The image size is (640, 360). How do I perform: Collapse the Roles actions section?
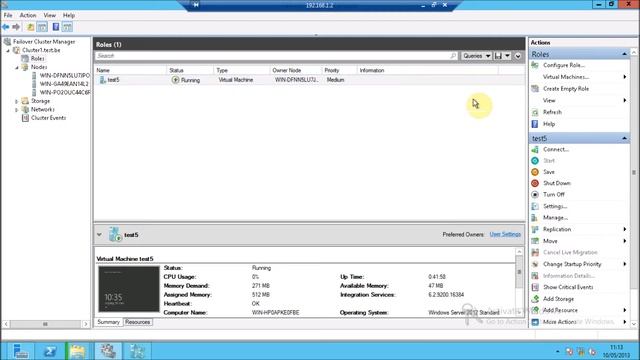tap(624, 54)
